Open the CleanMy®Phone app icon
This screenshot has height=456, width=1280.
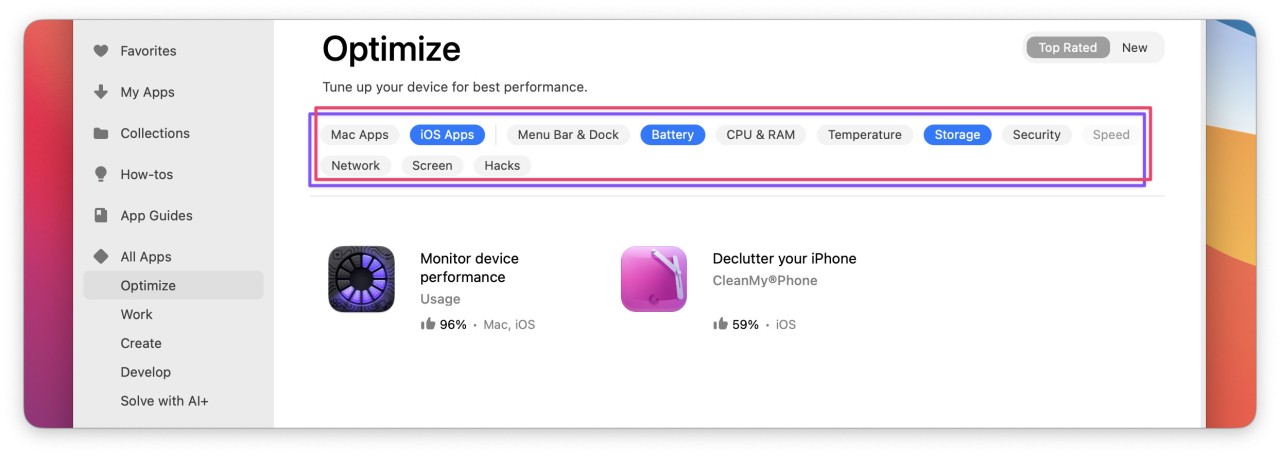654,279
